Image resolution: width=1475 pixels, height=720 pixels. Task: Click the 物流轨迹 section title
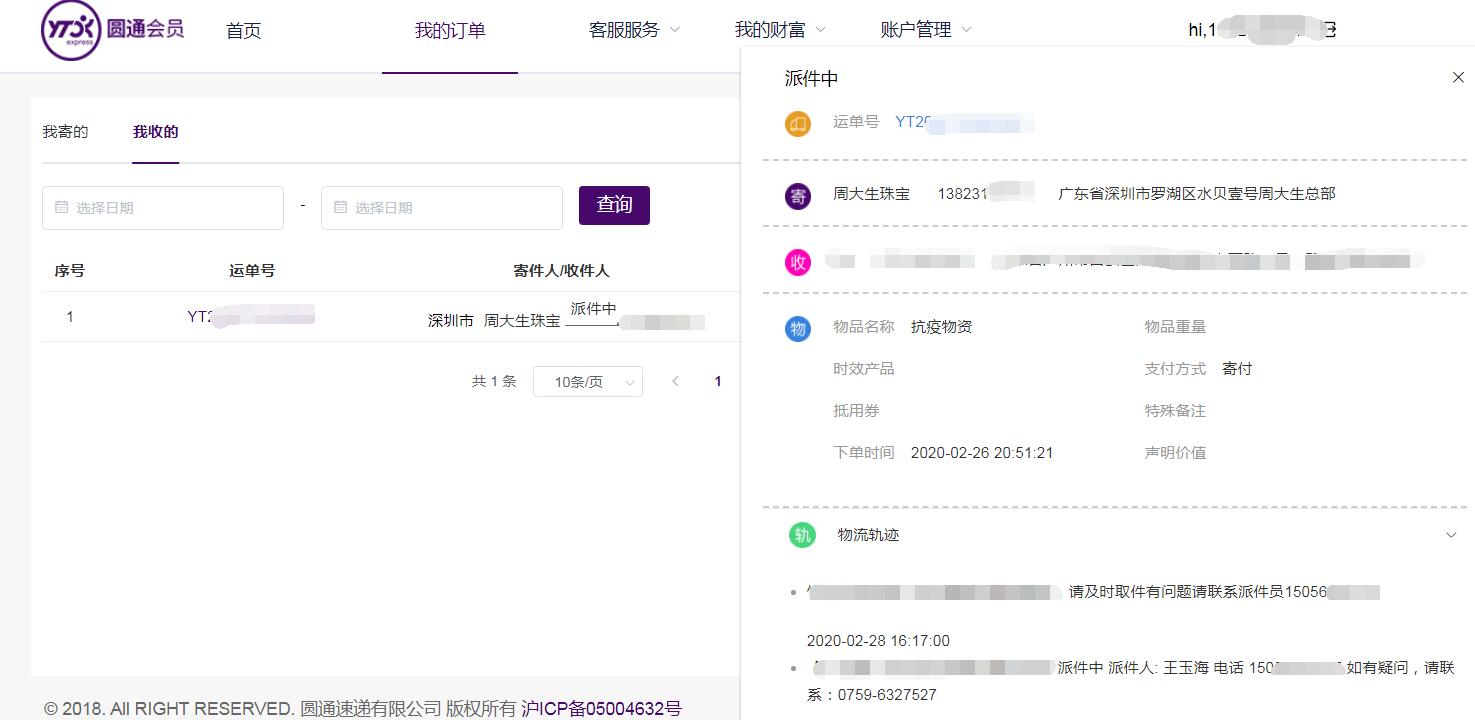point(868,535)
